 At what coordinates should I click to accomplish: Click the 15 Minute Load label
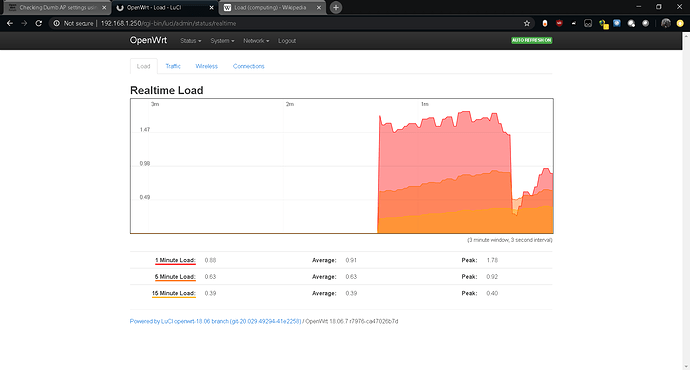174,293
